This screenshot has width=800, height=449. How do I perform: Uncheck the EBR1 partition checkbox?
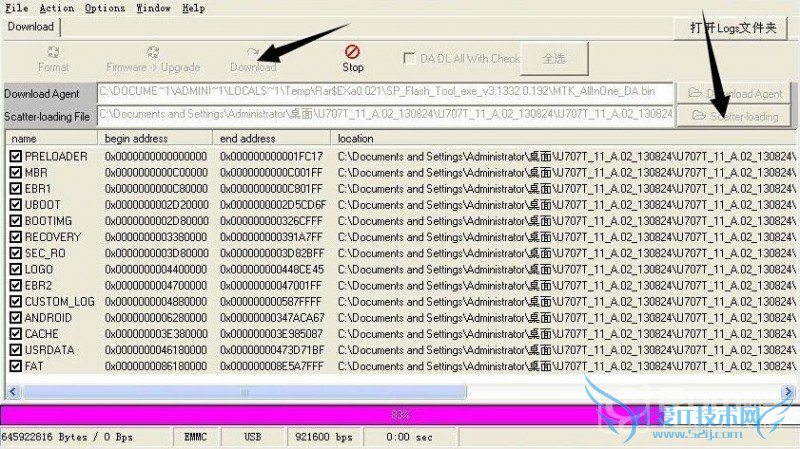coord(15,188)
